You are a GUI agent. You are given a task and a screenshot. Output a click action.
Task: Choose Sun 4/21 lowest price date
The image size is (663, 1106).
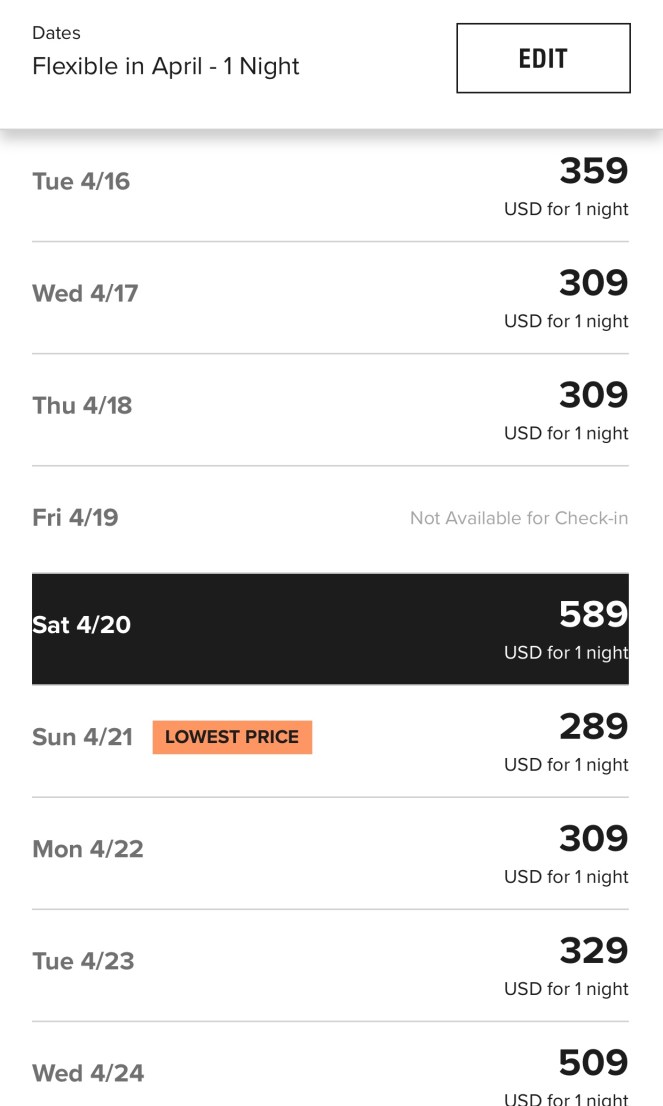(82, 738)
